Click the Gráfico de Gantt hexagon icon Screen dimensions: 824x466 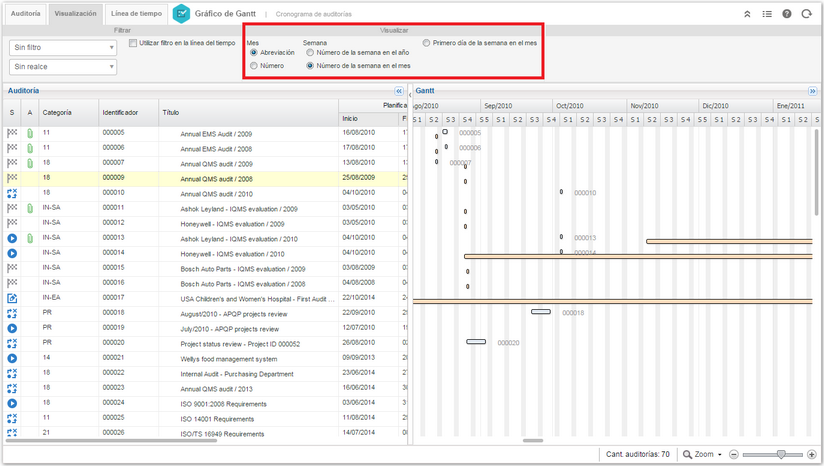point(181,14)
